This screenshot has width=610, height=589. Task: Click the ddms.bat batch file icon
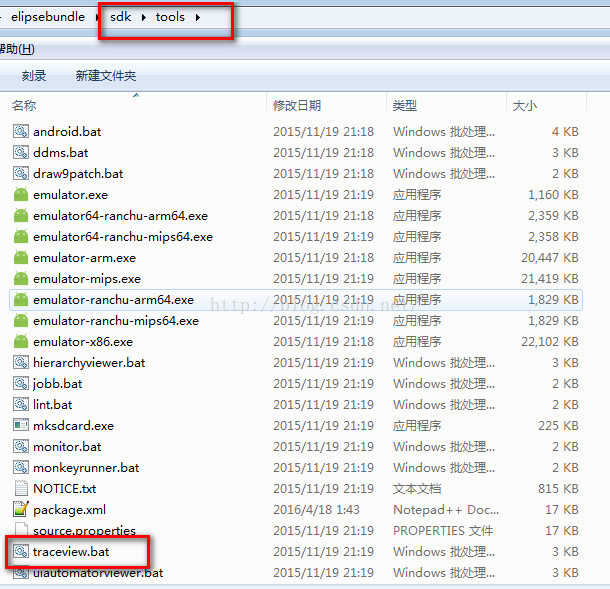coord(21,153)
